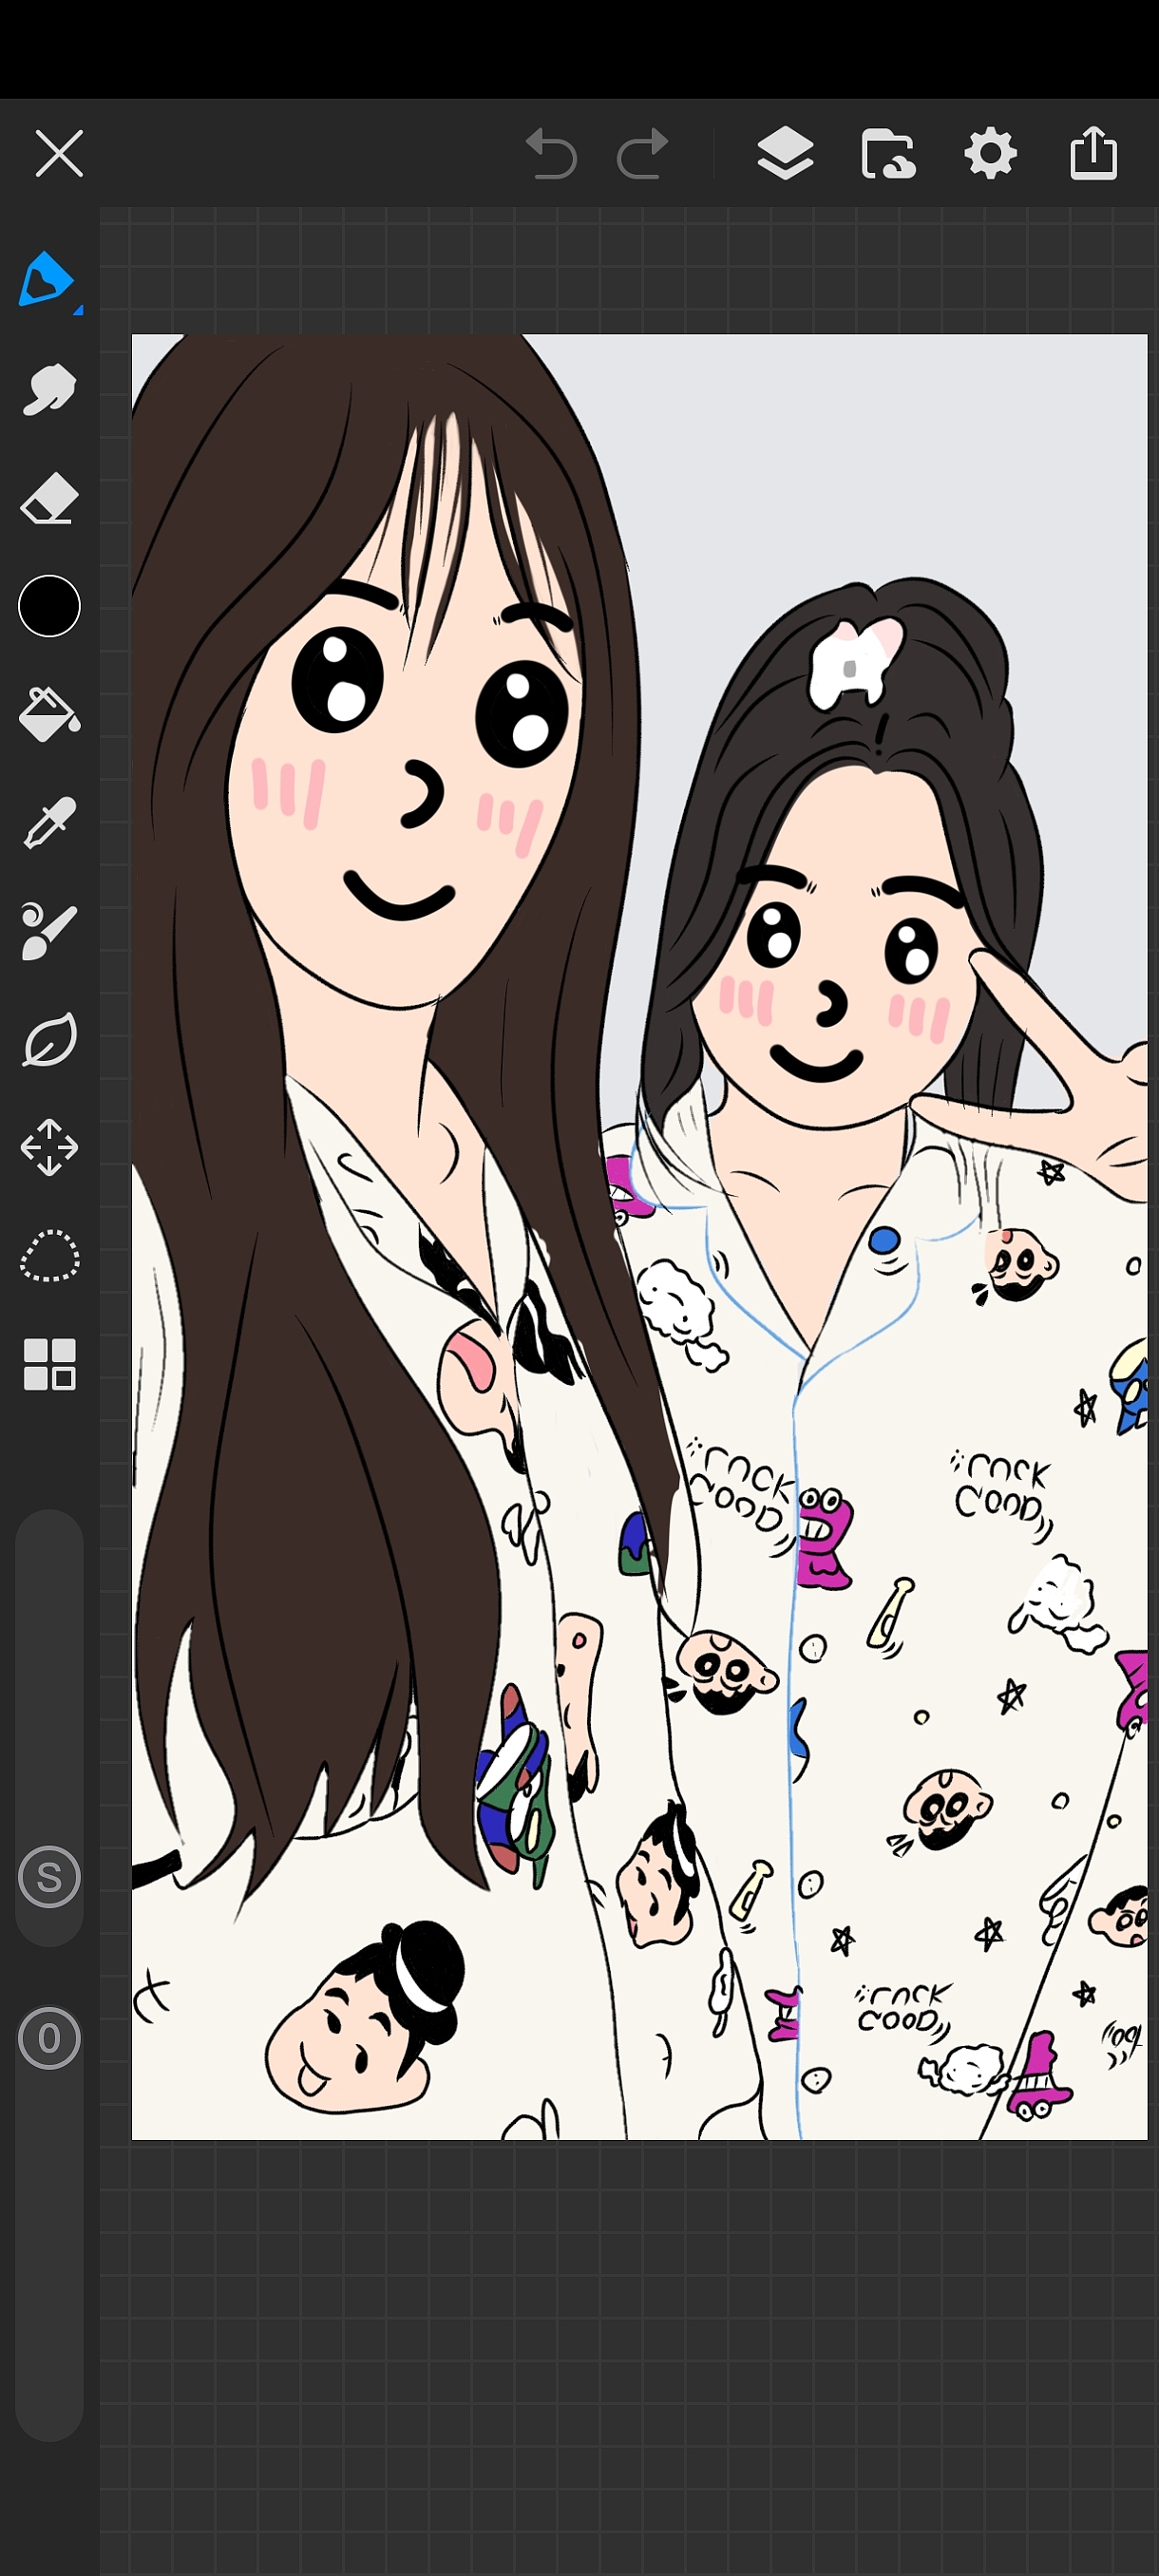The height and width of the screenshot is (2576, 1159).
Task: Open canvas settings gear
Action: 990,154
